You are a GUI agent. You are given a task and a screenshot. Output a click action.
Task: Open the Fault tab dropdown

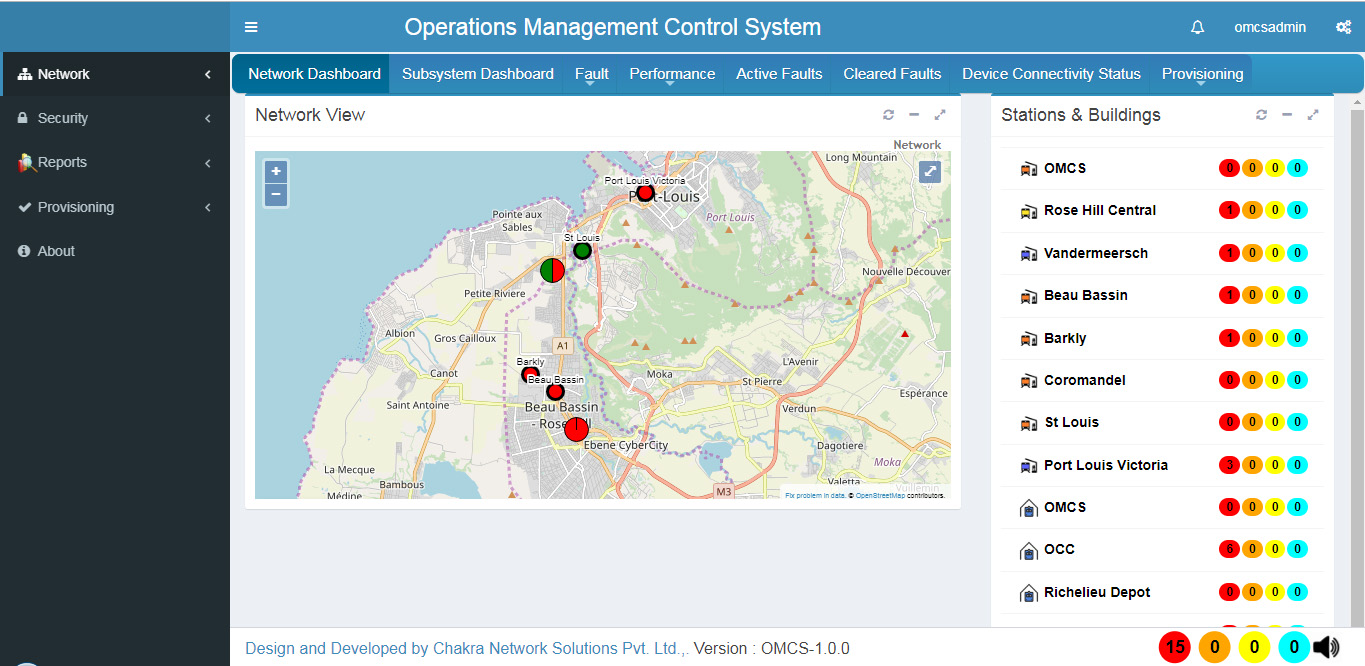tap(592, 74)
